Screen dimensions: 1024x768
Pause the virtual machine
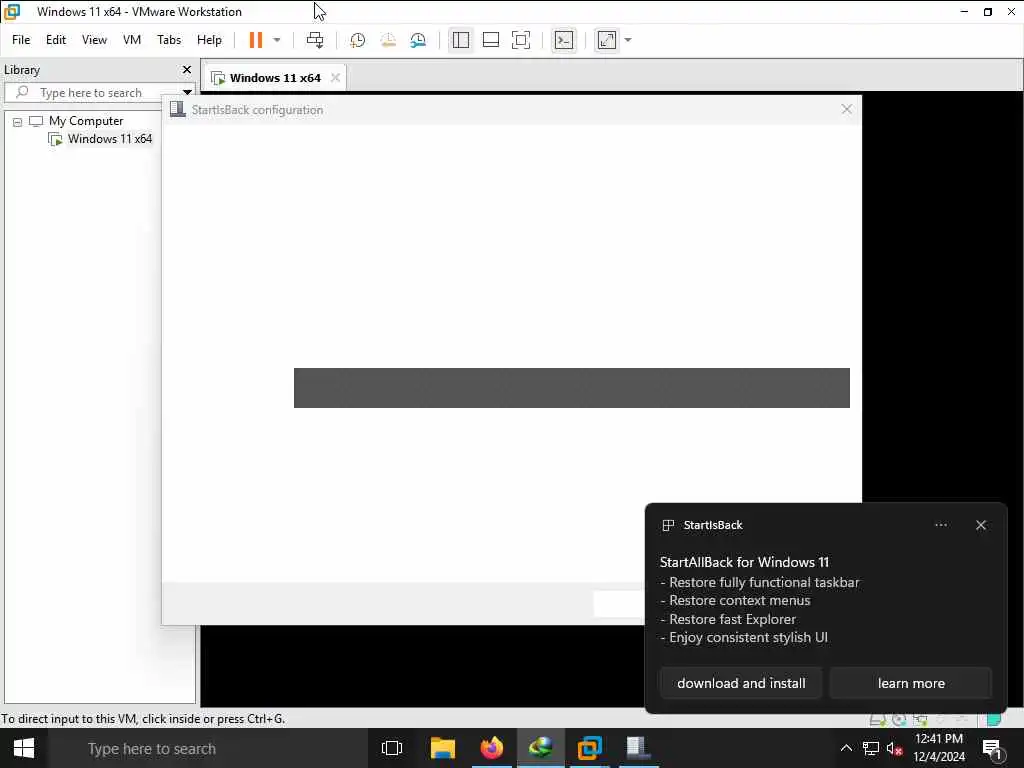coord(255,40)
